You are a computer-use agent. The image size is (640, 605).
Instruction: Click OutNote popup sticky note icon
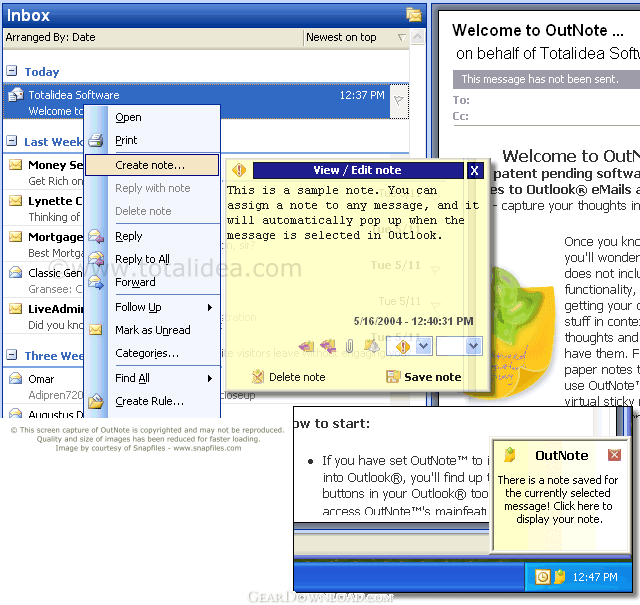click(x=509, y=455)
